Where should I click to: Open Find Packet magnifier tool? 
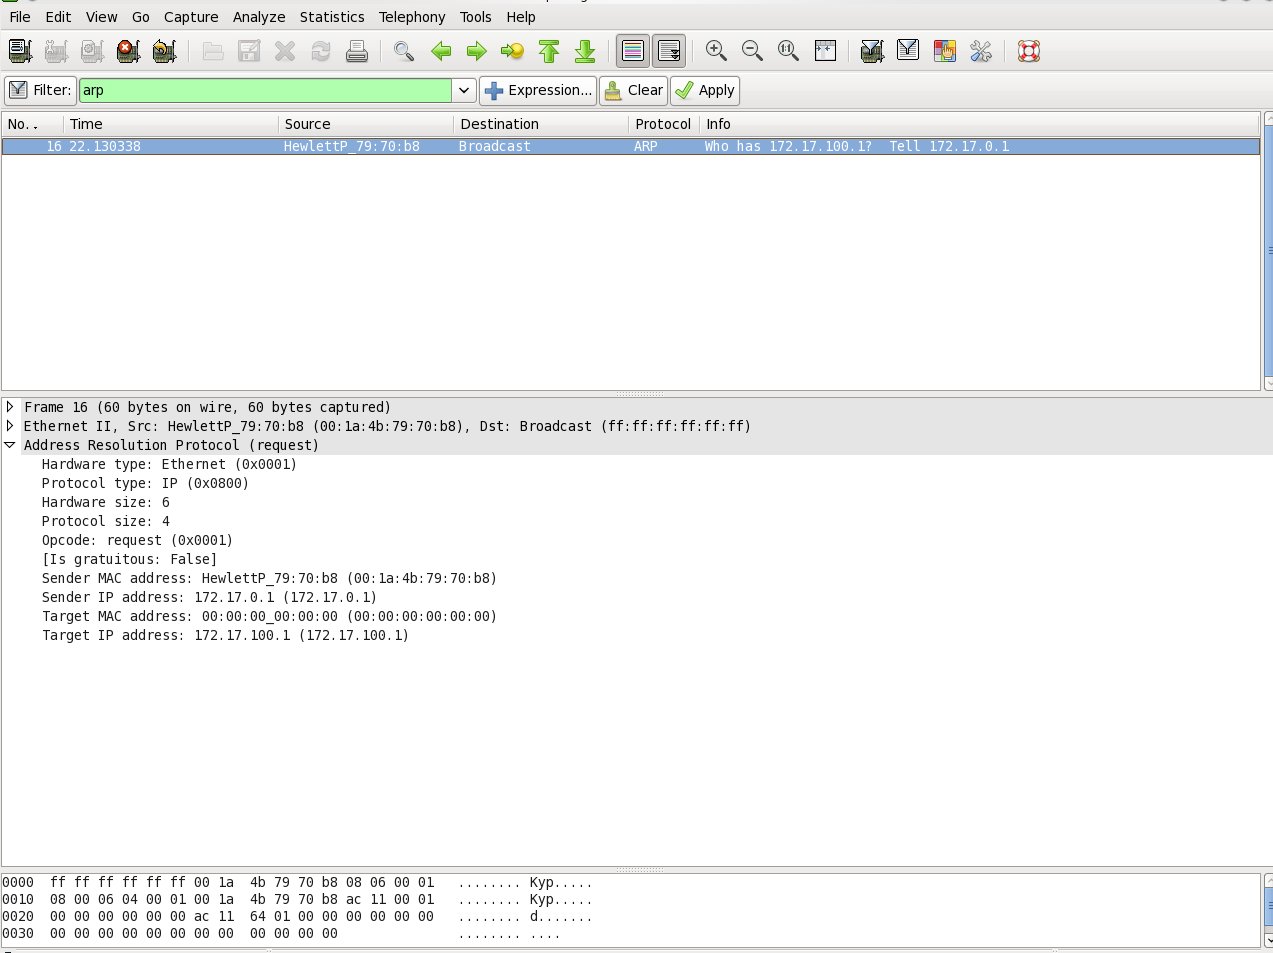tap(404, 51)
